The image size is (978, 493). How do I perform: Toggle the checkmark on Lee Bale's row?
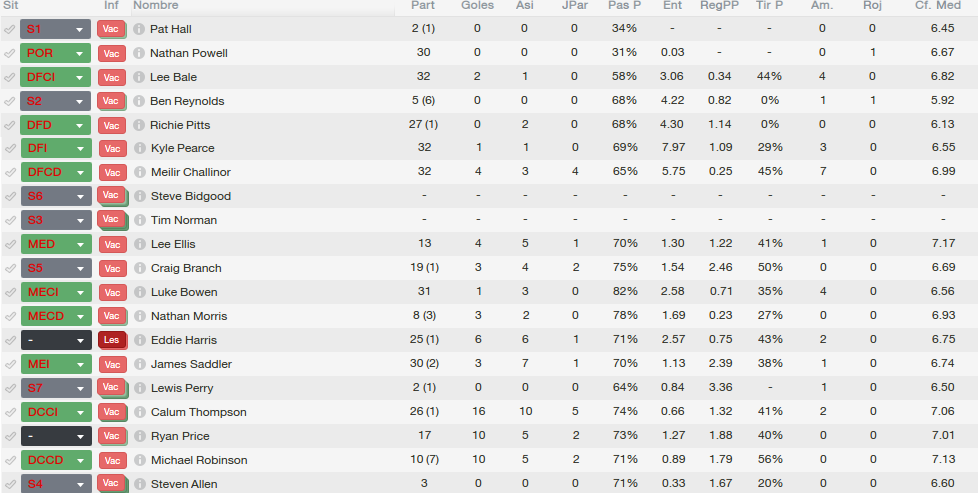(x=9, y=77)
